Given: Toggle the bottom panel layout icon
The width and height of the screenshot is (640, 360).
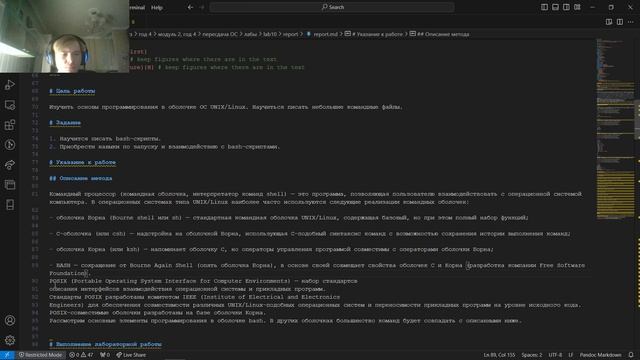Looking at the screenshot, I should pyautogui.click(x=555, y=7).
